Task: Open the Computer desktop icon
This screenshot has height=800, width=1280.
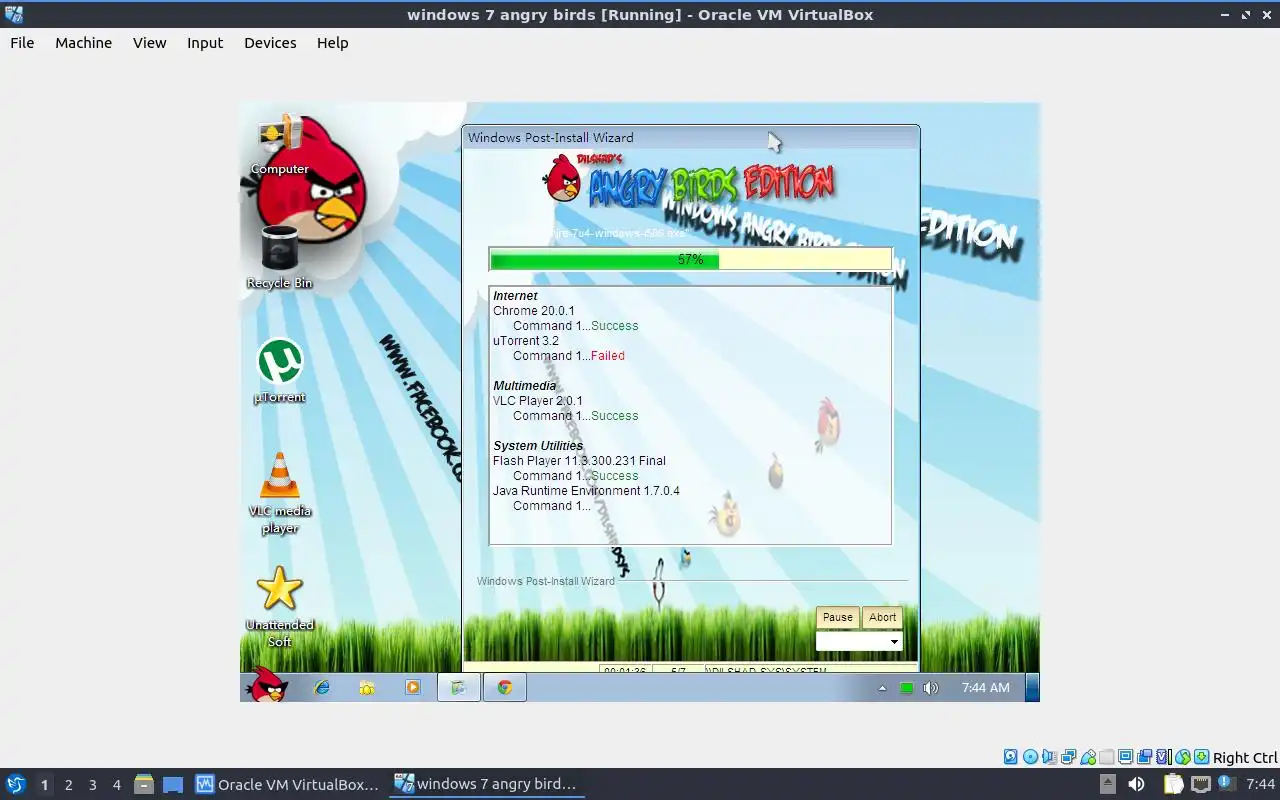Action: click(x=280, y=145)
